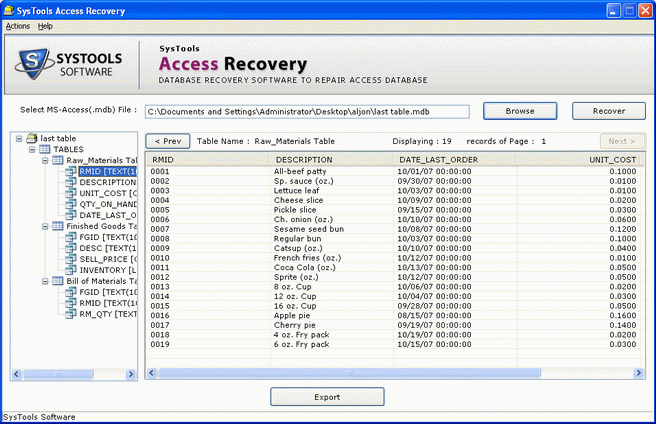The image size is (656, 424).
Task: Collapse the last table root node
Action: [x=20, y=139]
